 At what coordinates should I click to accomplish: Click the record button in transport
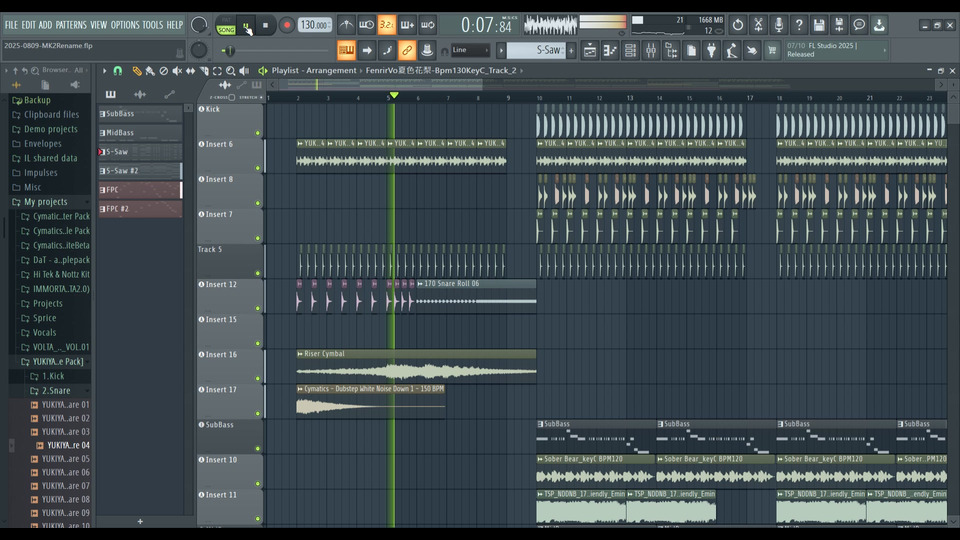tap(287, 25)
